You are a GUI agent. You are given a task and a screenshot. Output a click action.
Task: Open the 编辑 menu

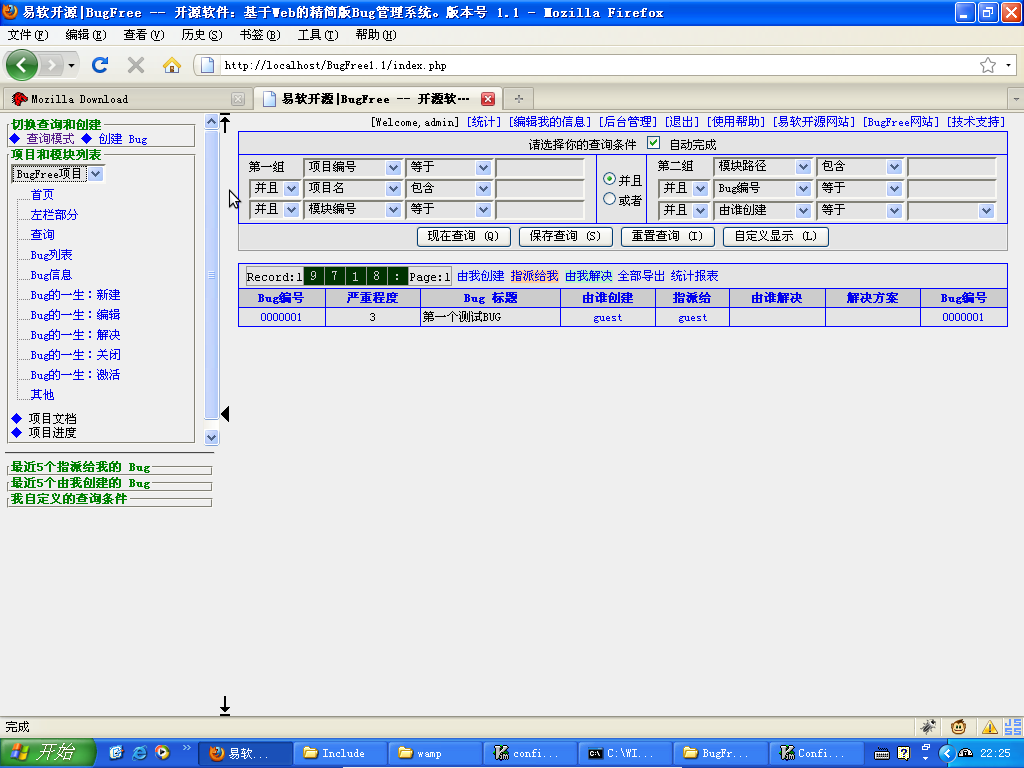(x=86, y=35)
